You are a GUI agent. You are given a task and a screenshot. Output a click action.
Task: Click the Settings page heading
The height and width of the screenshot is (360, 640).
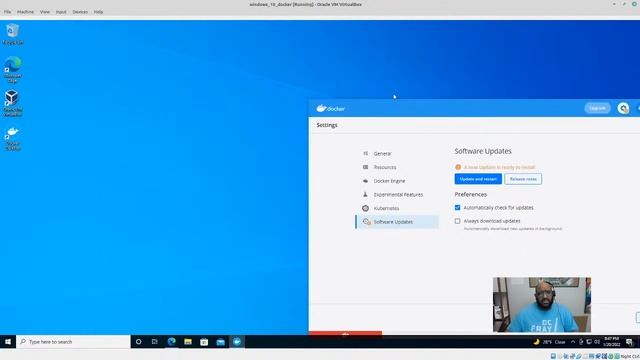[x=327, y=125]
